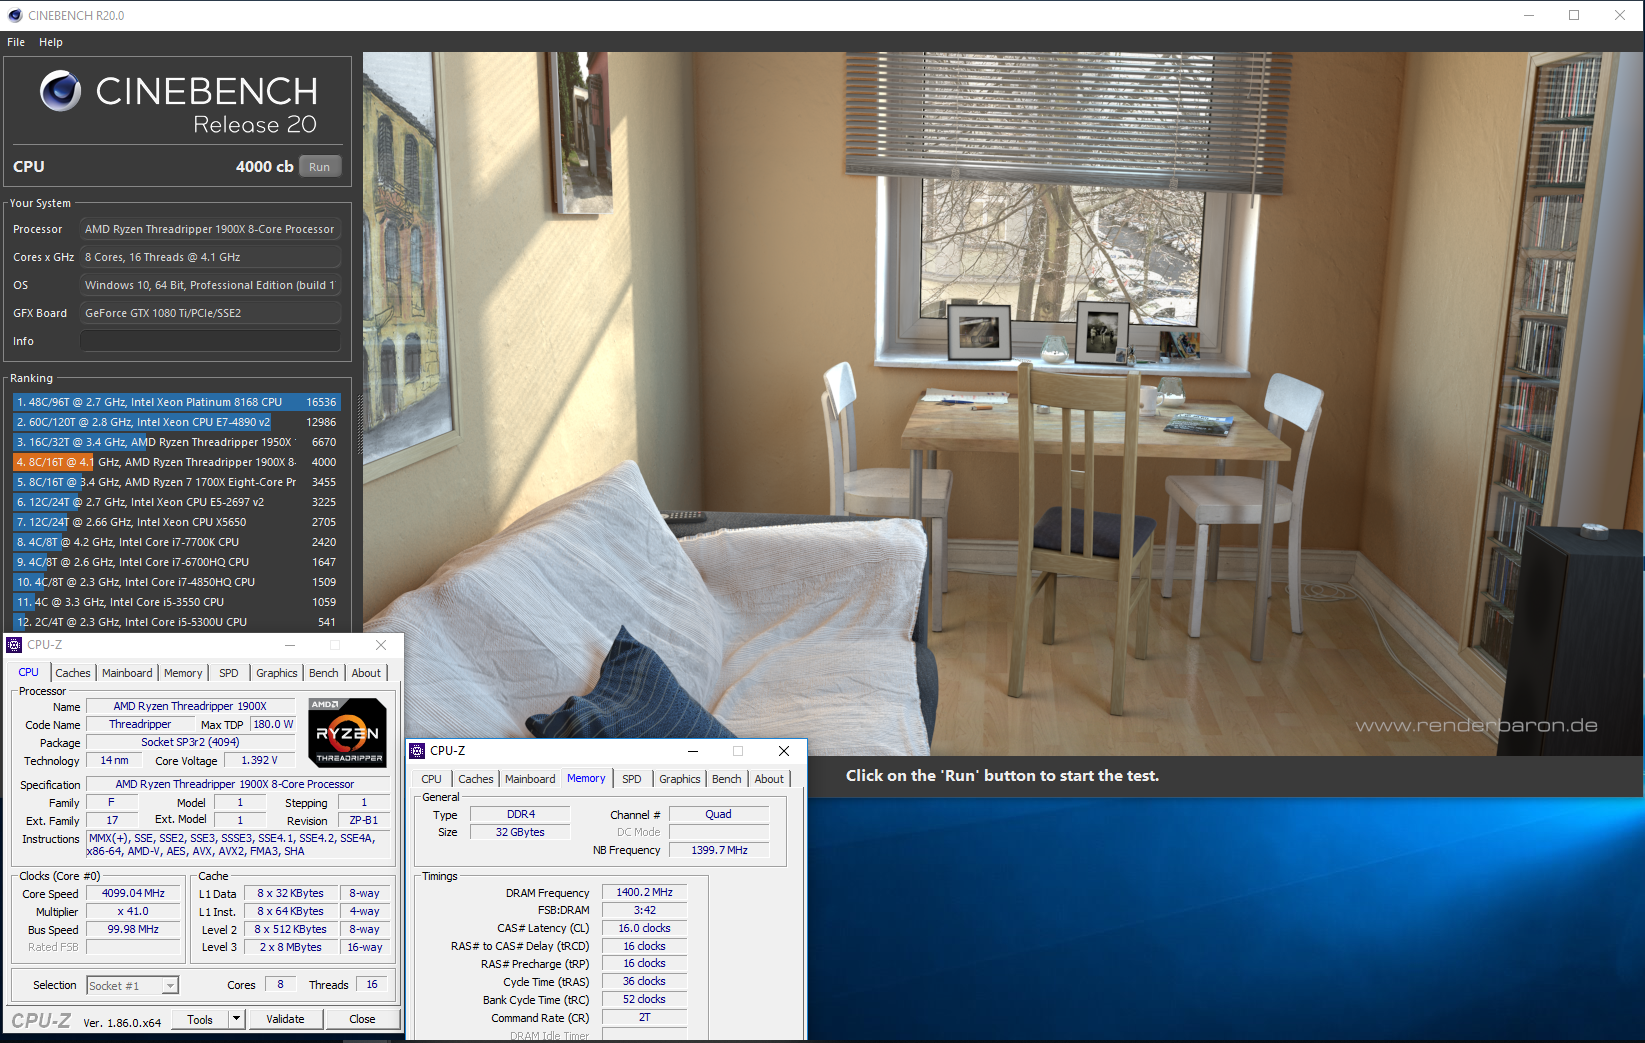Select ranking entry Core i7-7700K
This screenshot has width=1645, height=1043.
tap(177, 542)
